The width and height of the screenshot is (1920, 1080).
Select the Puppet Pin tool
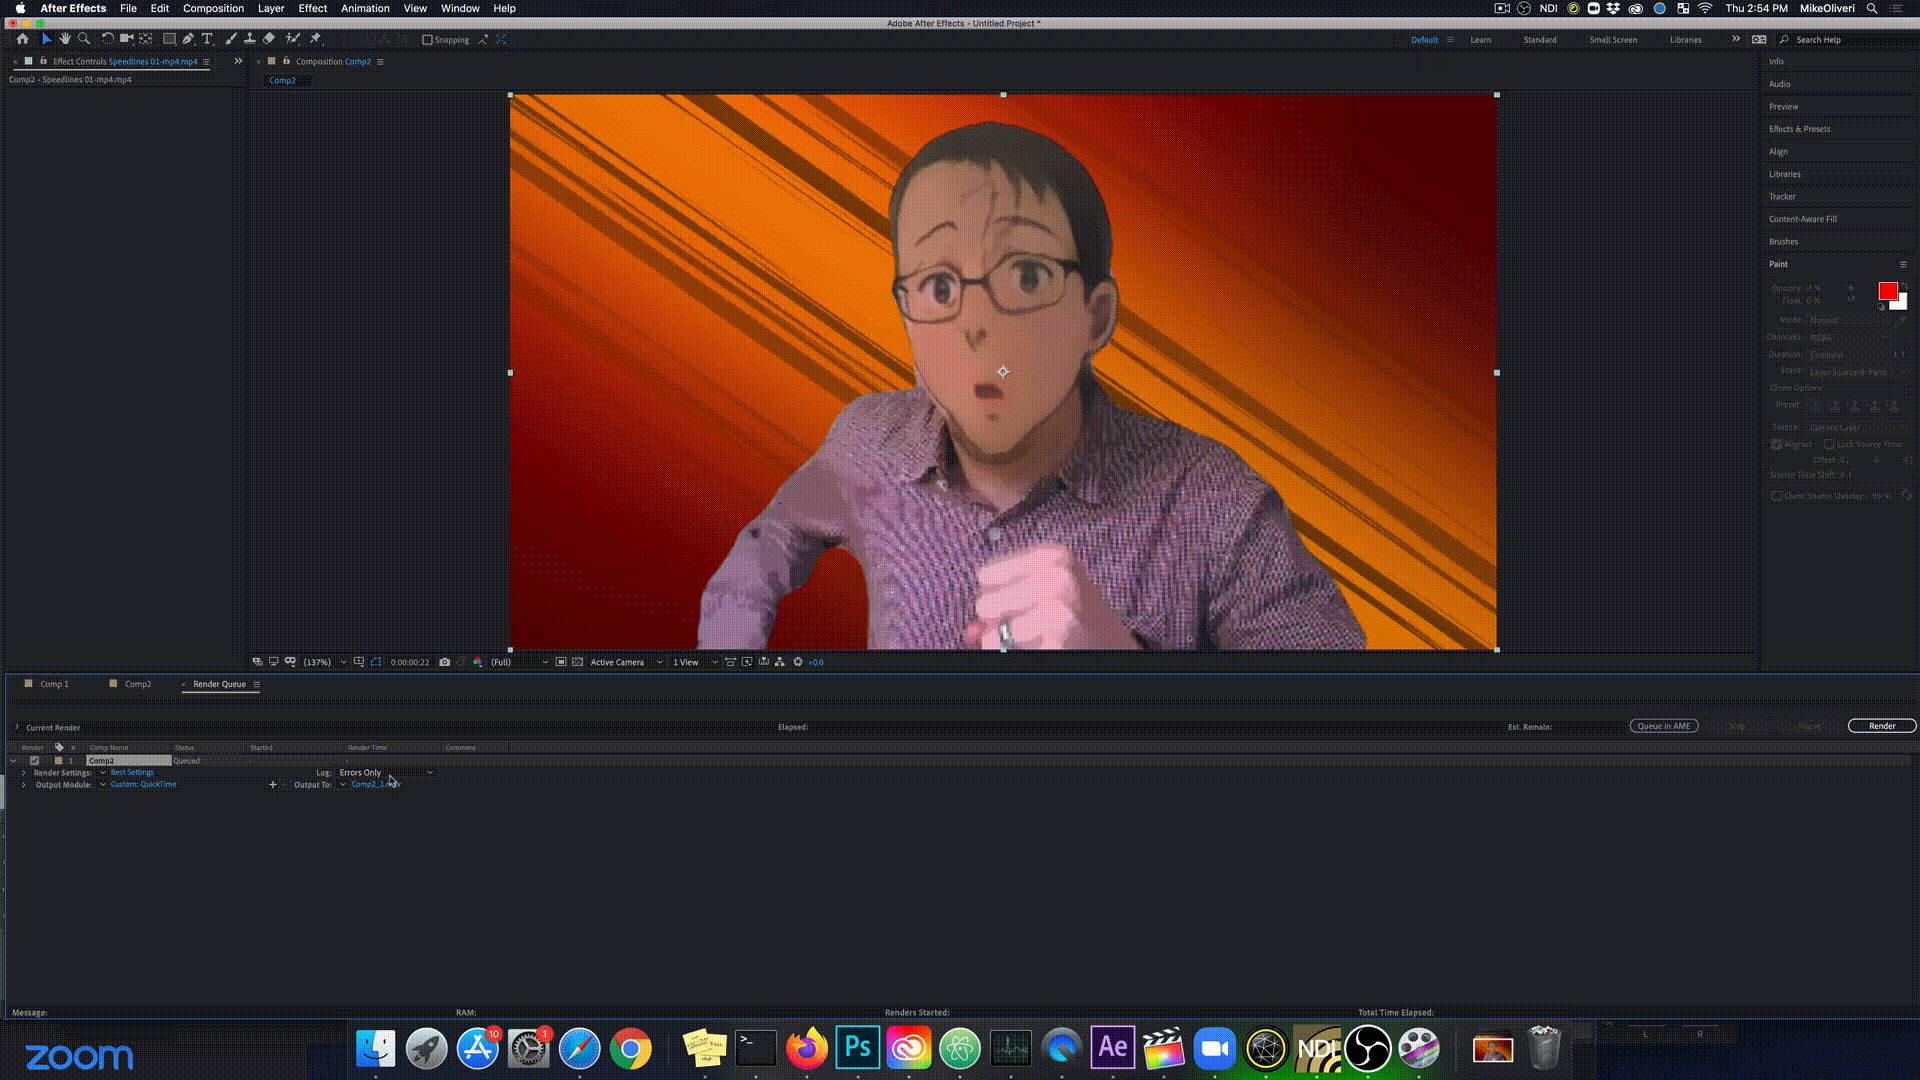(315, 39)
